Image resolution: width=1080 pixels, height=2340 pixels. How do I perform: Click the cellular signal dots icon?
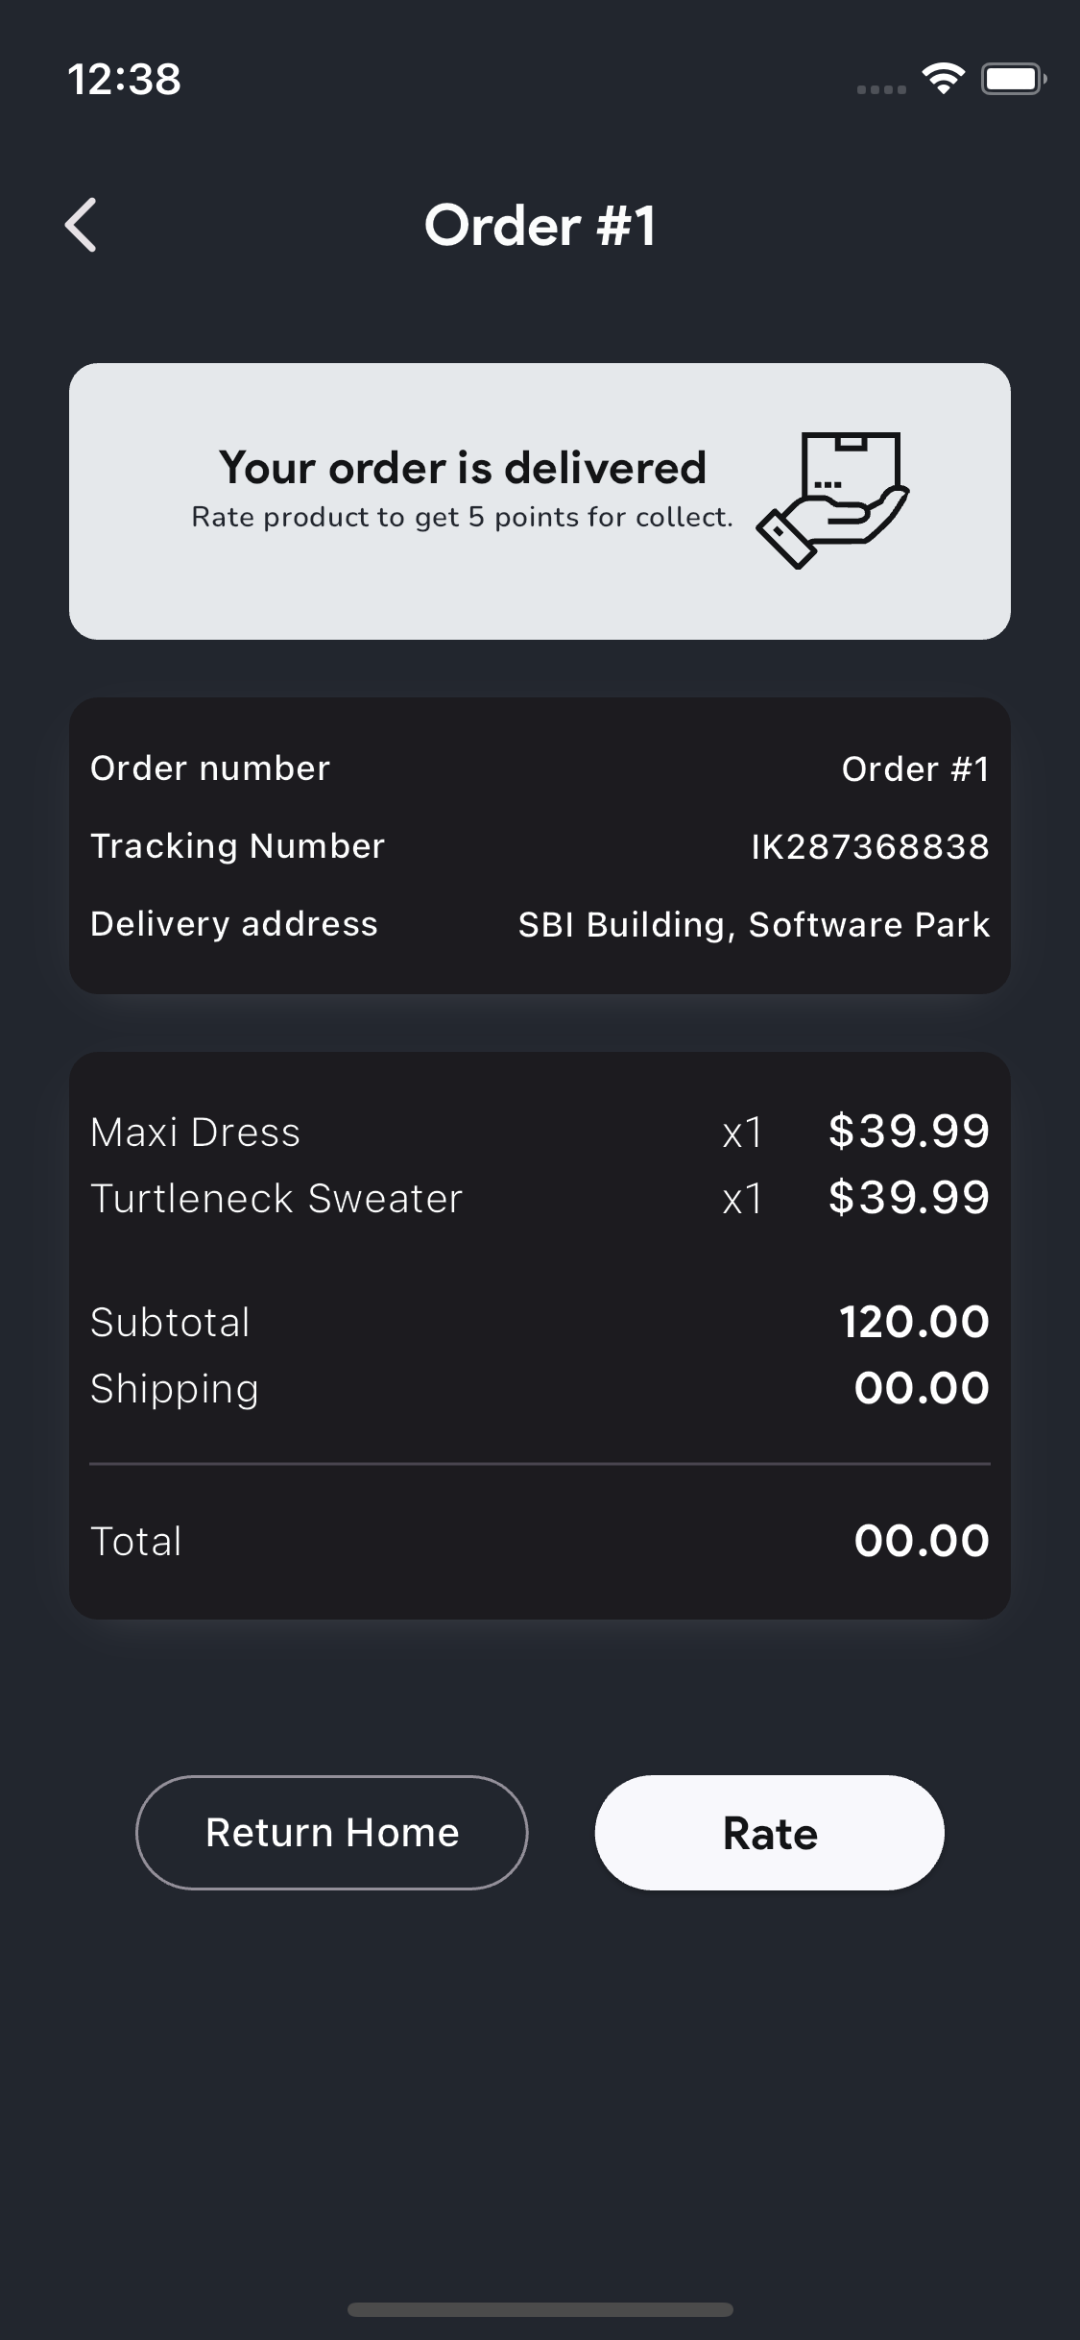point(881,90)
